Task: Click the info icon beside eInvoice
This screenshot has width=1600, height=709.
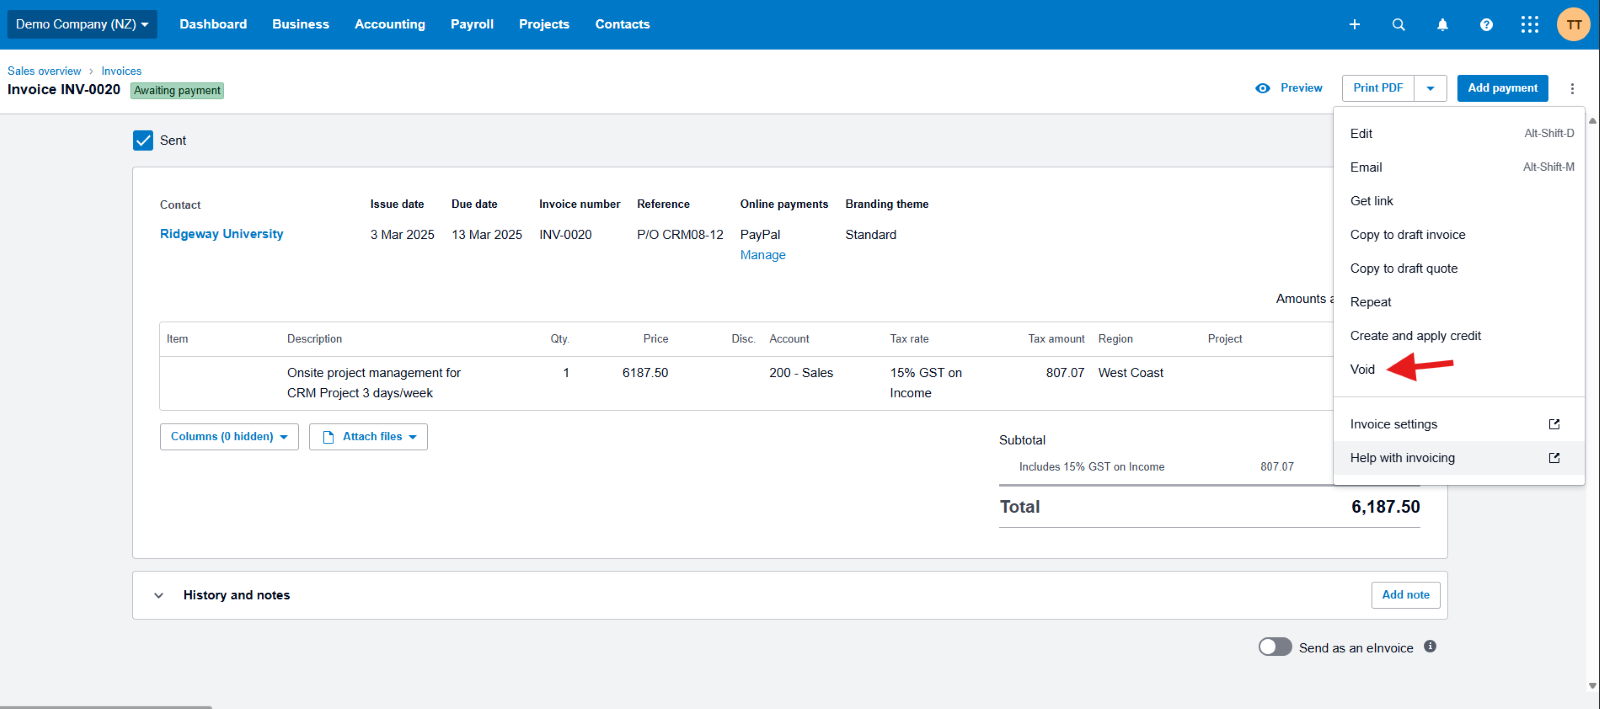Action: pos(1430,646)
